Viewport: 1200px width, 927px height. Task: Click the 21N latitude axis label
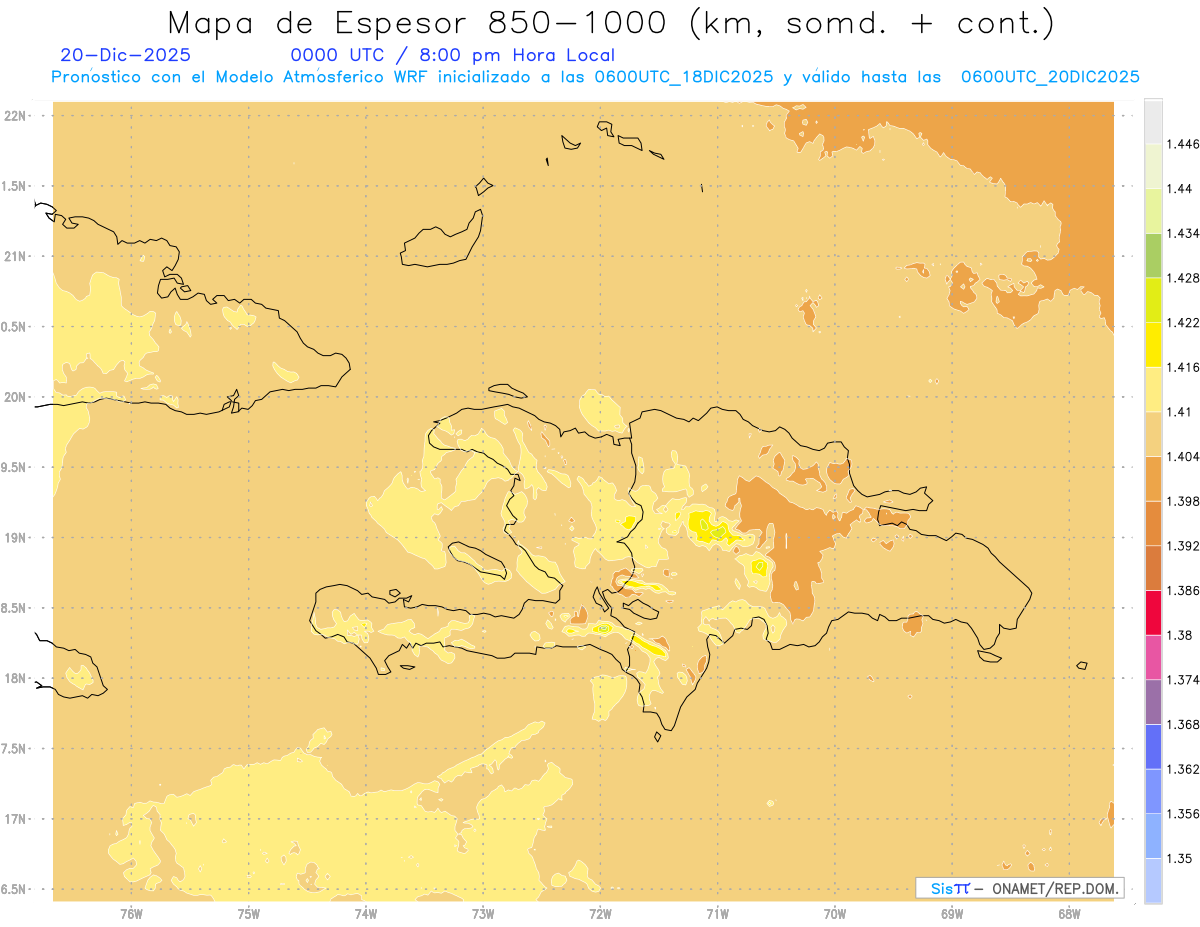click(x=17, y=257)
